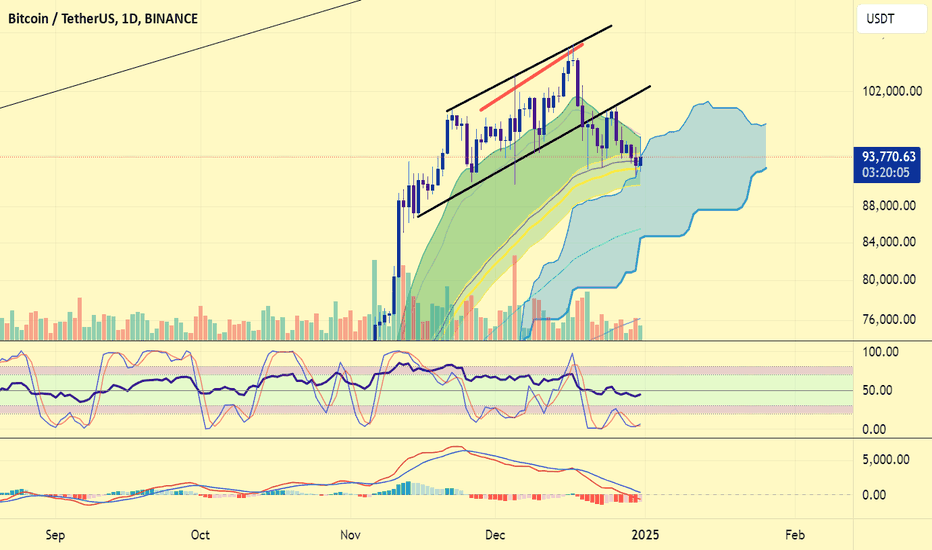Viewport: 932px width, 550px height.
Task: Select the upper black channel line
Action: coord(529,68)
